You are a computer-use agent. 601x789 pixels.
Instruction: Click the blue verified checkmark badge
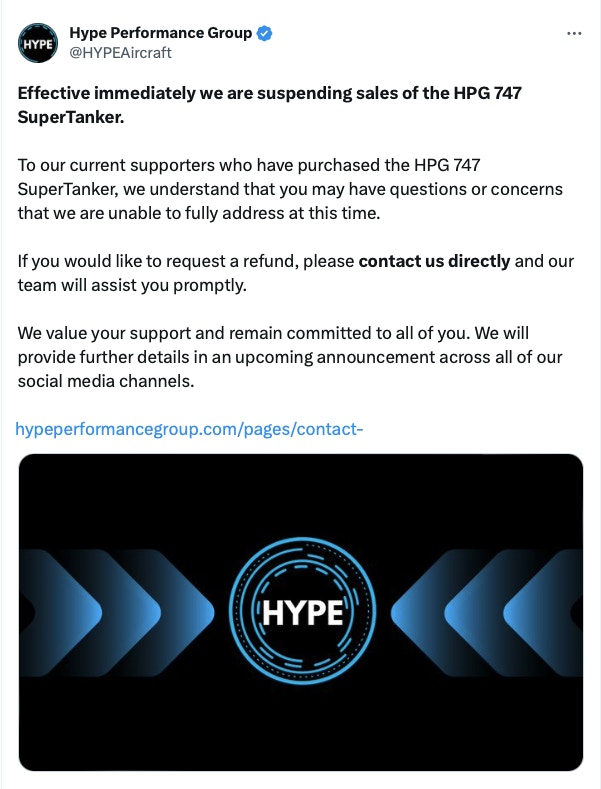[265, 34]
